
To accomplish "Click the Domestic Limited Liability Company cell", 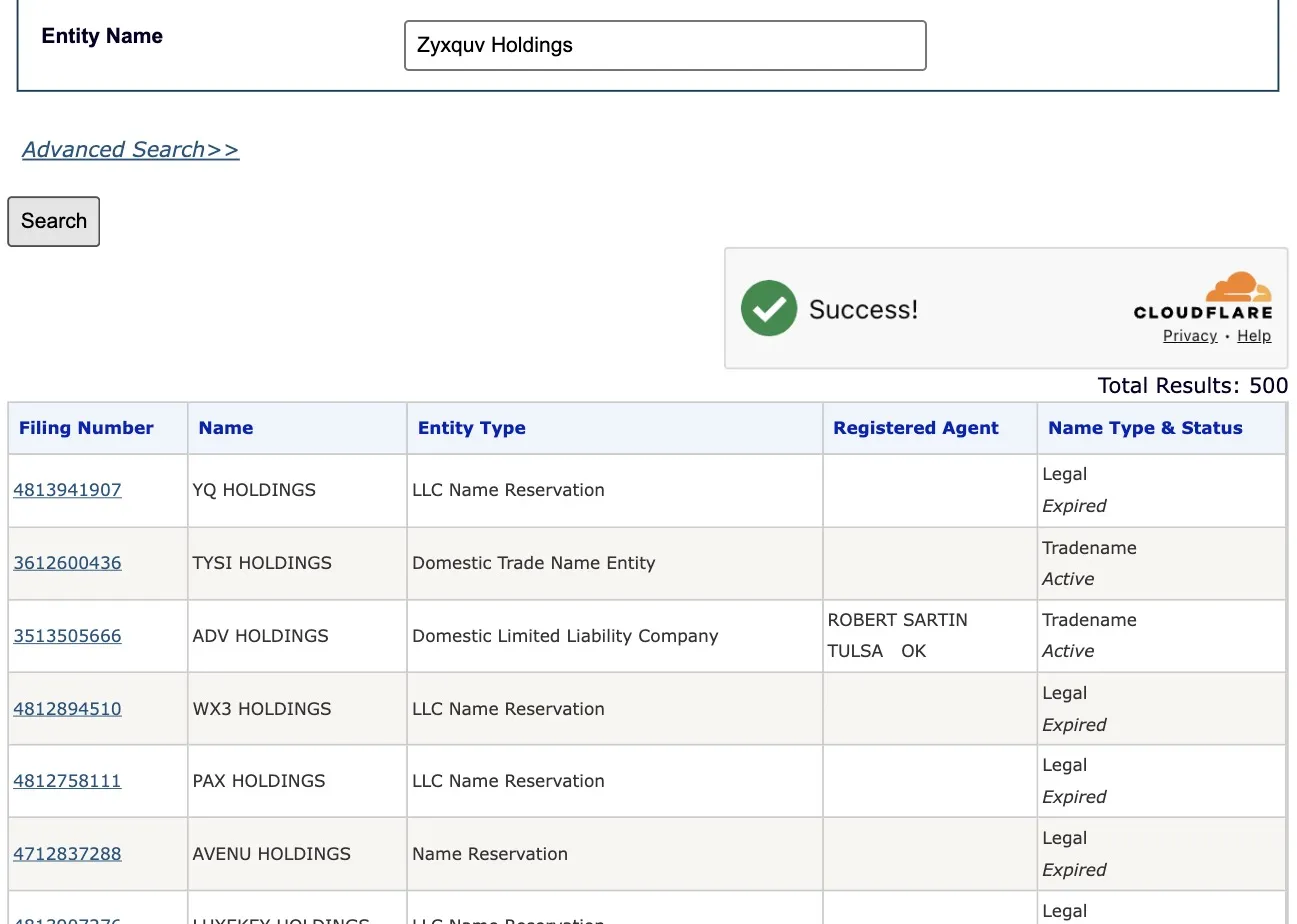I will click(615, 636).
